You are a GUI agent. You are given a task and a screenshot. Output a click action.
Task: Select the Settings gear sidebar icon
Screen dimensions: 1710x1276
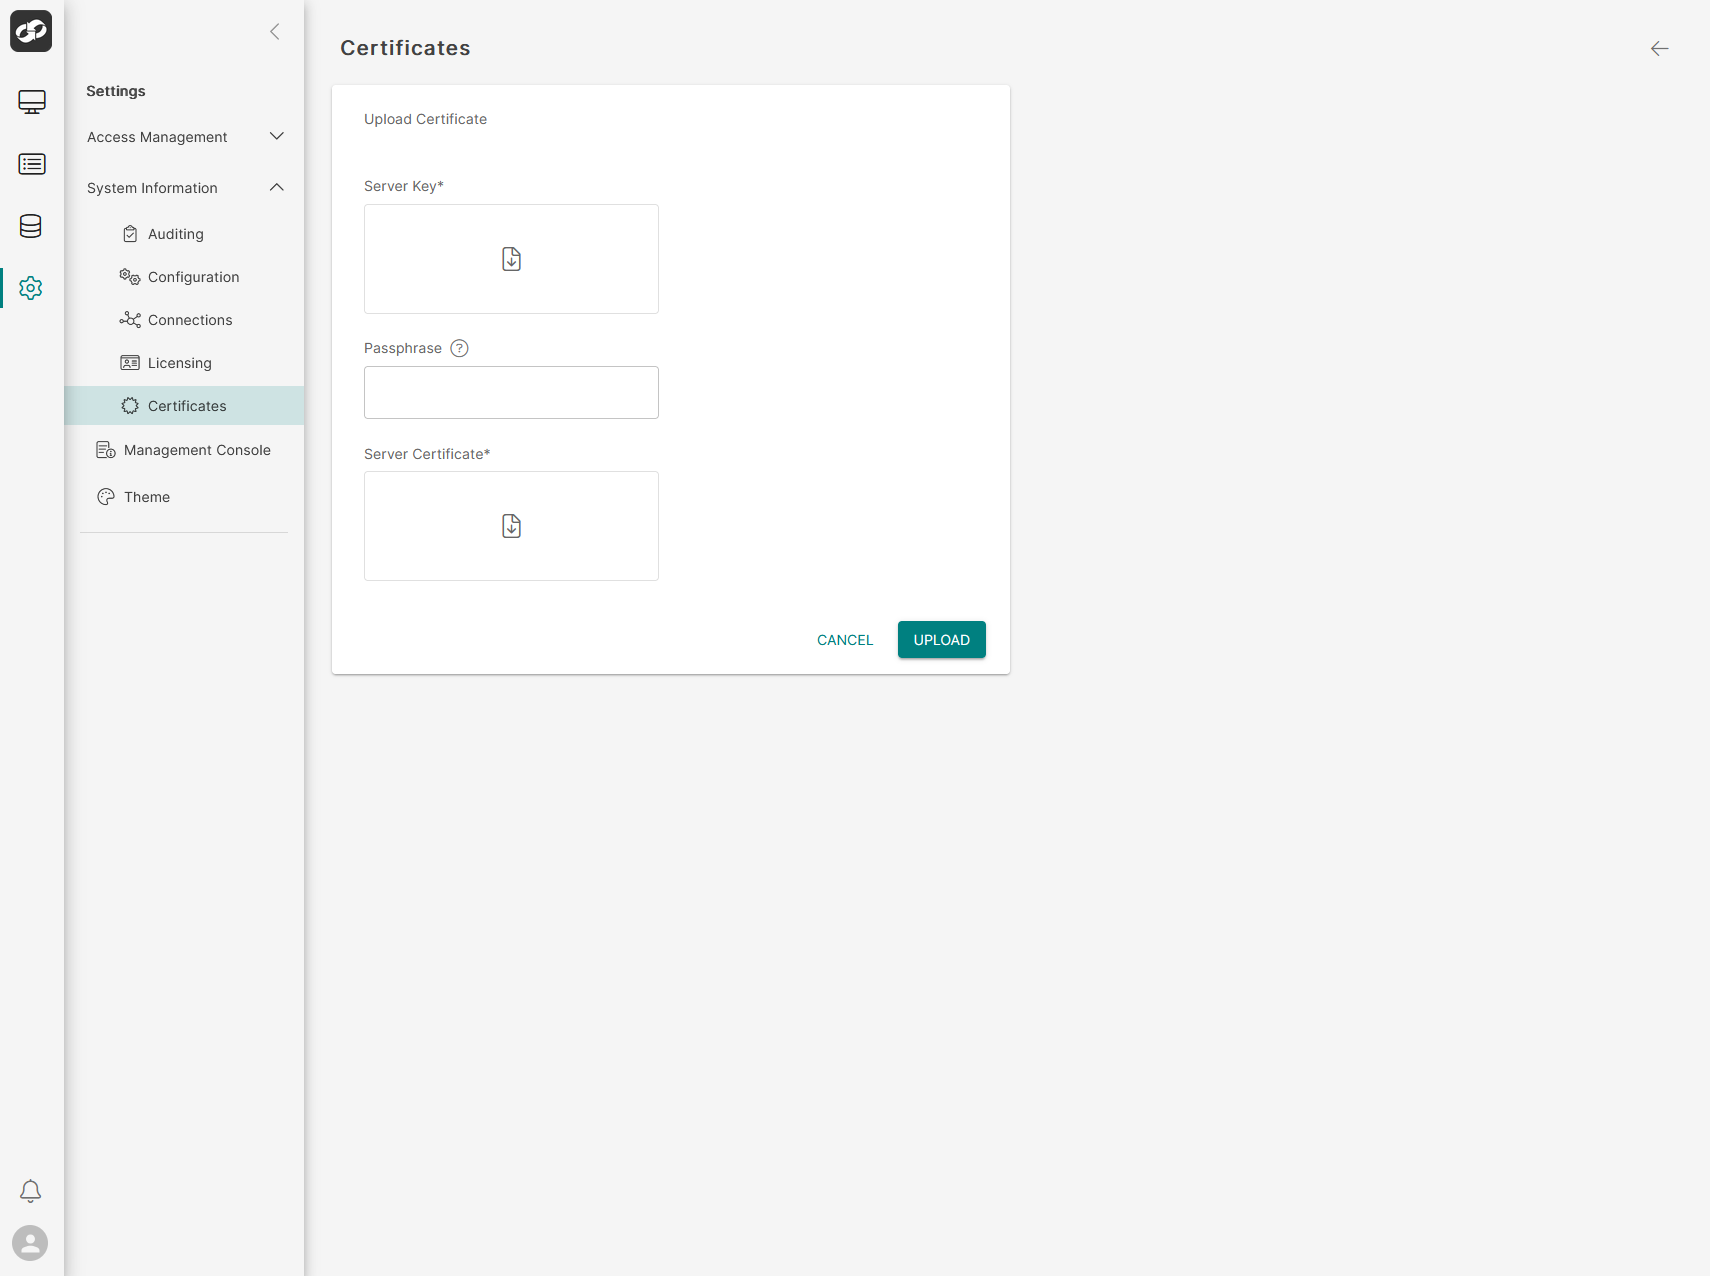click(31, 288)
